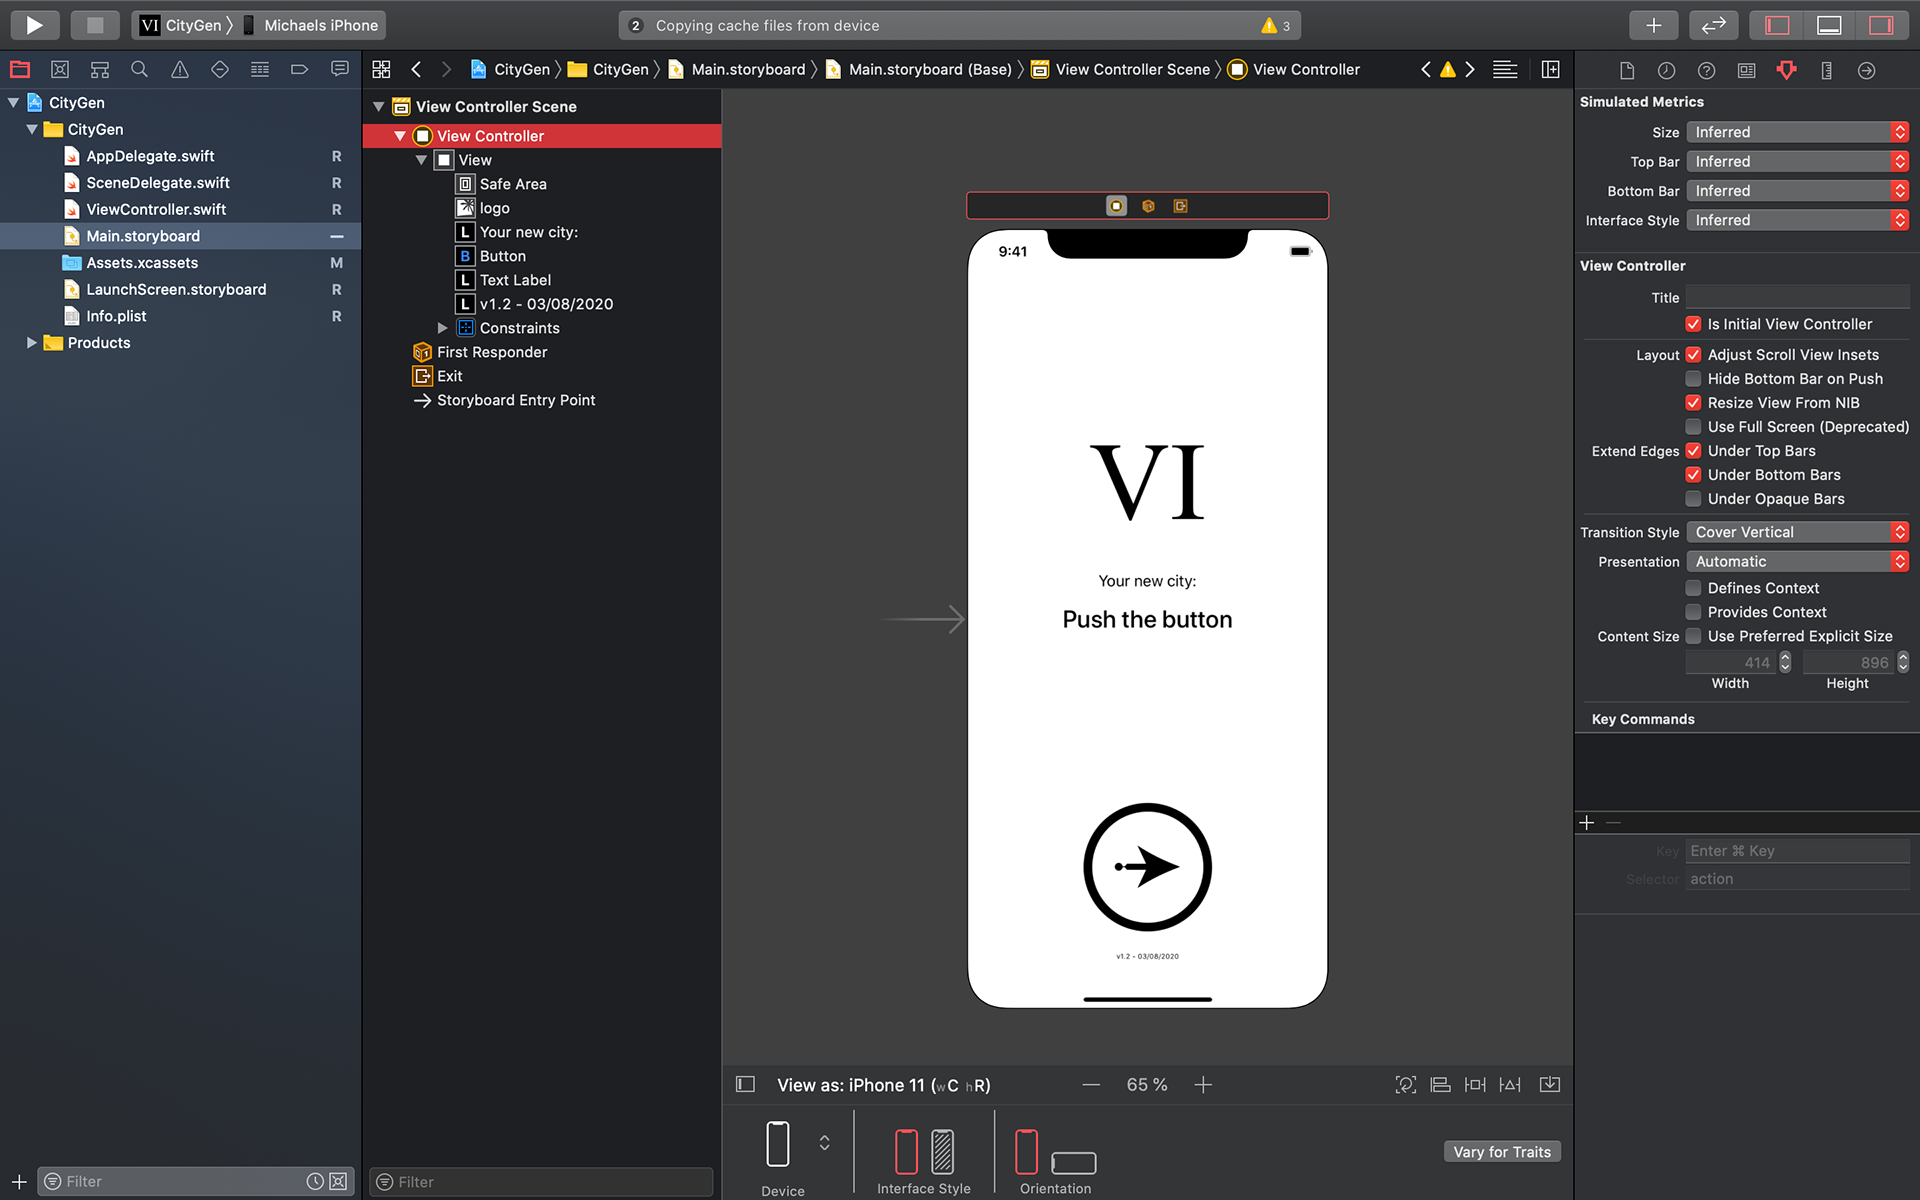Check Defines Context option
The height and width of the screenshot is (1200, 1920).
click(1693, 588)
